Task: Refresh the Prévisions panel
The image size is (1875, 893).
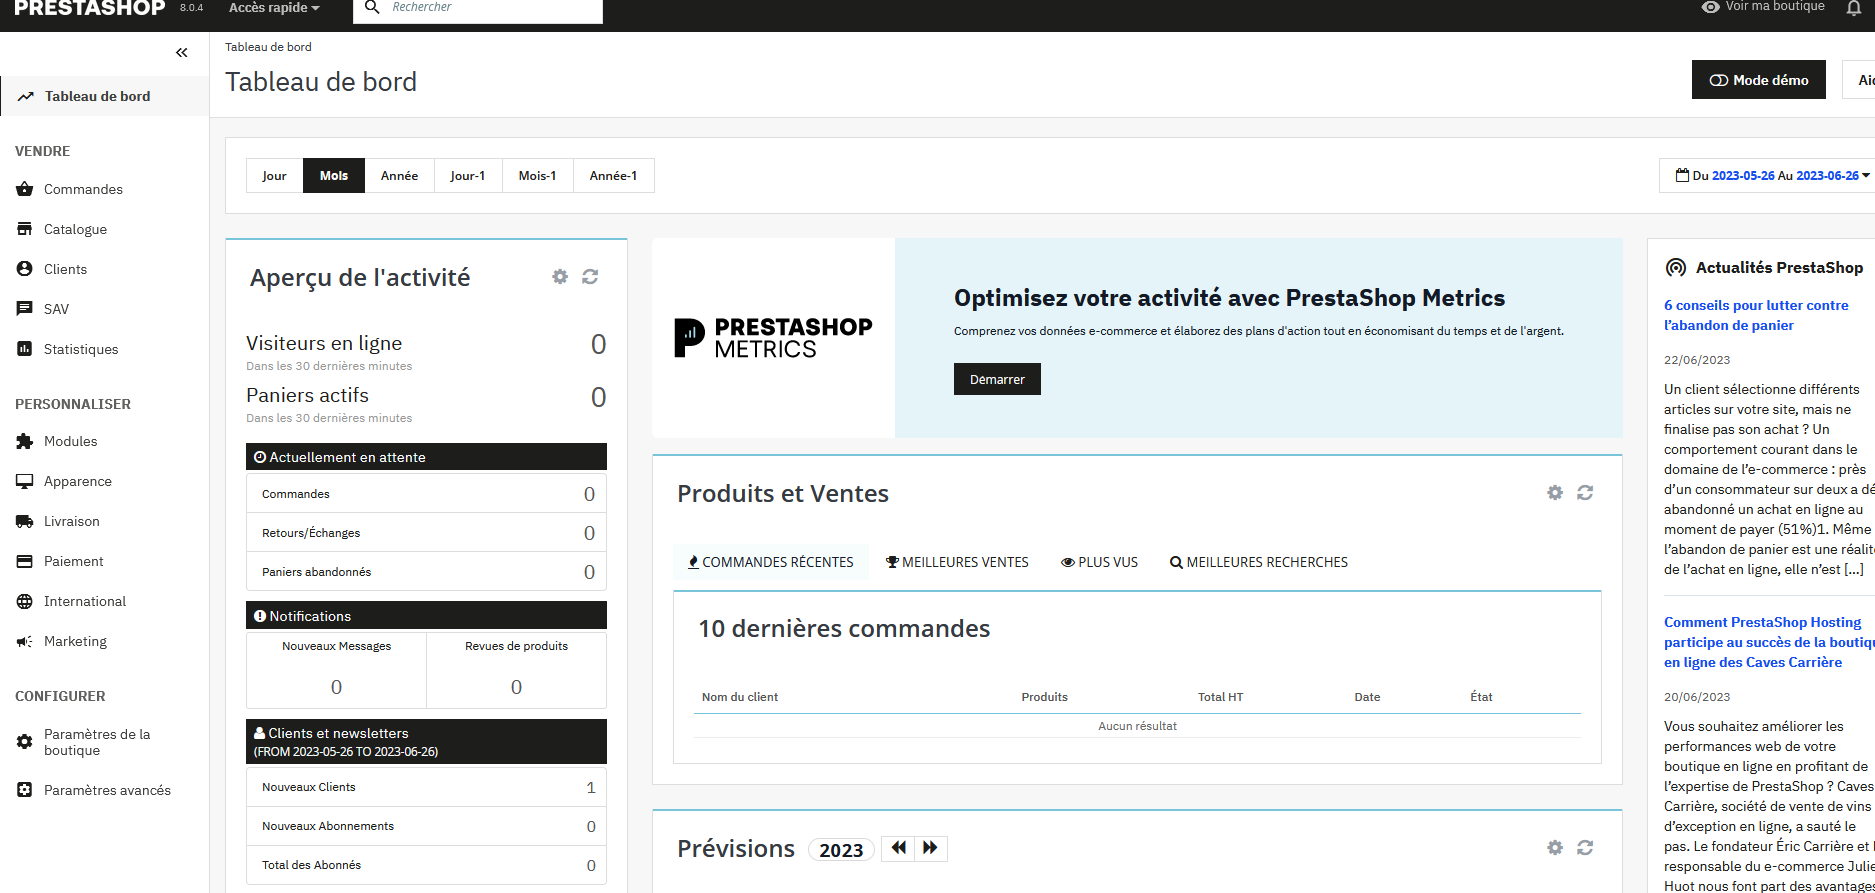Action: (1585, 847)
